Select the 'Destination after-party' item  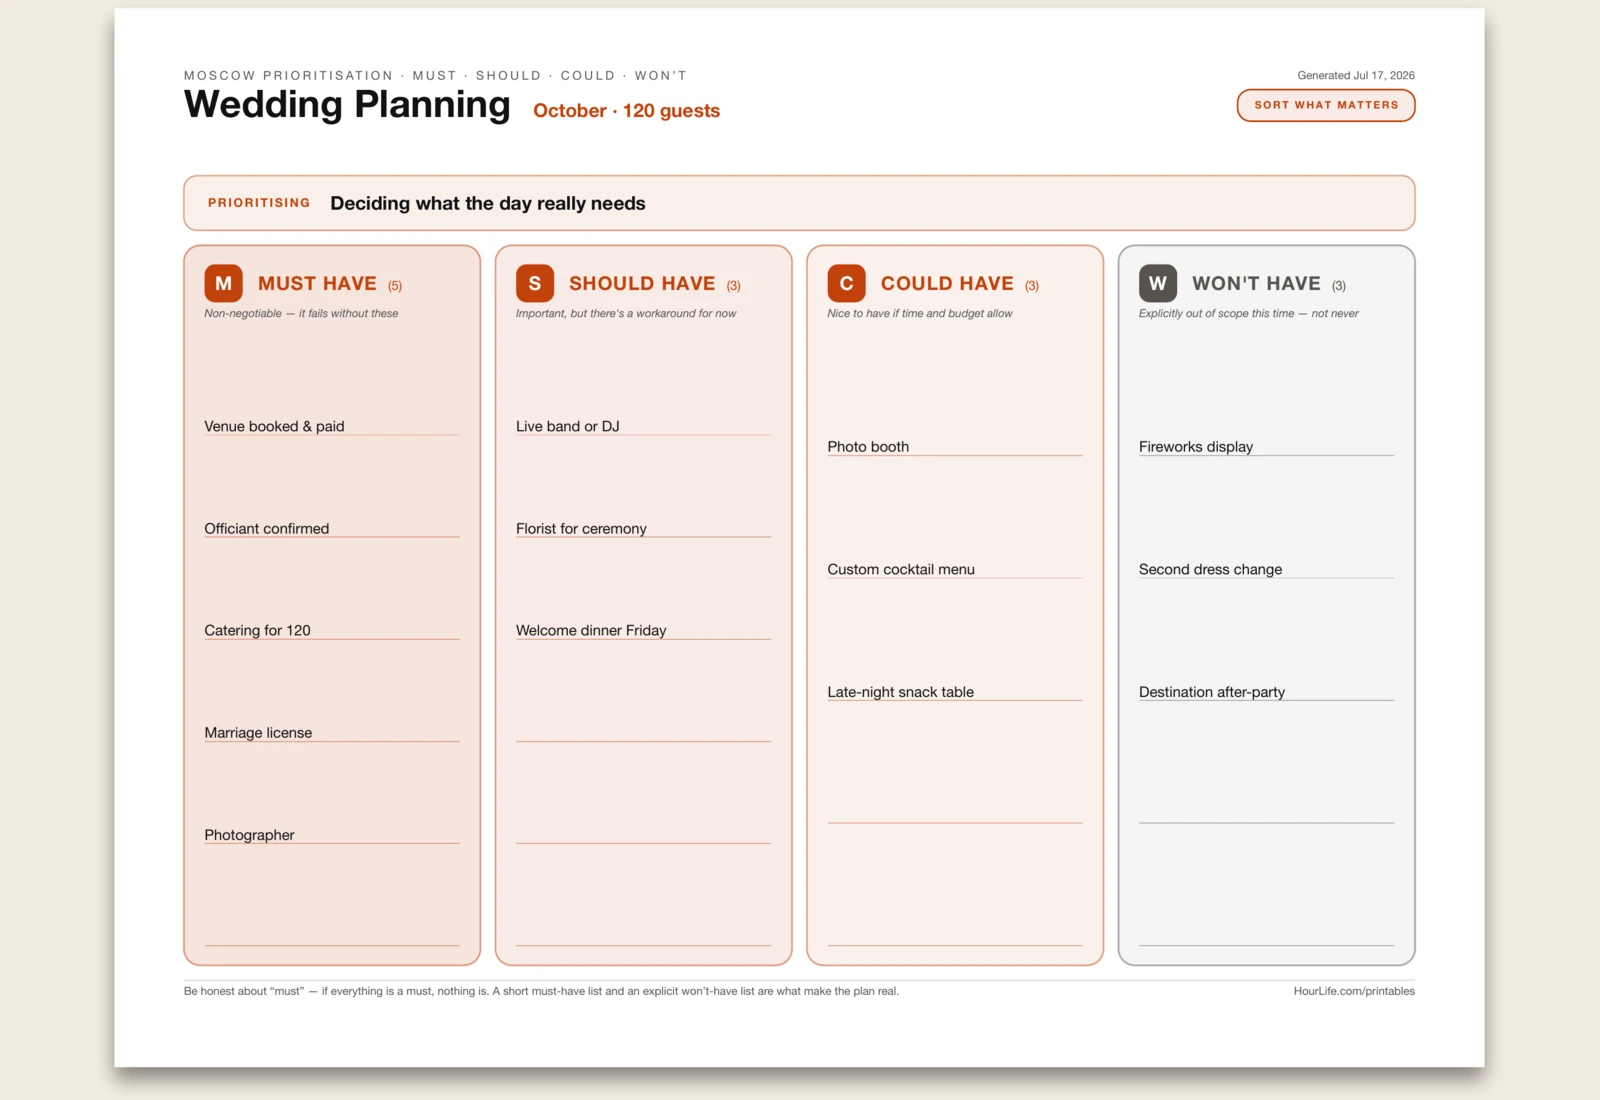pos(1212,692)
